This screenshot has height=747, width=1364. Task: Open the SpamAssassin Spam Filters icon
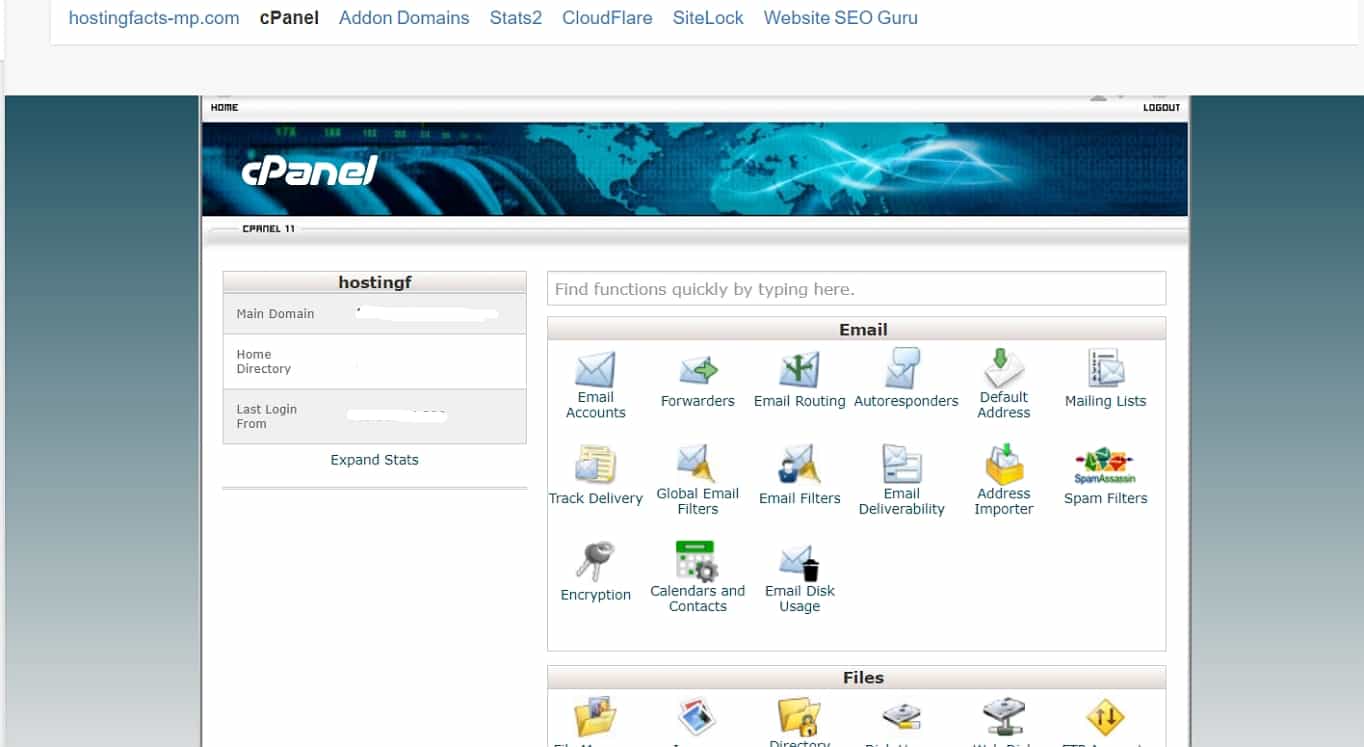point(1105,466)
